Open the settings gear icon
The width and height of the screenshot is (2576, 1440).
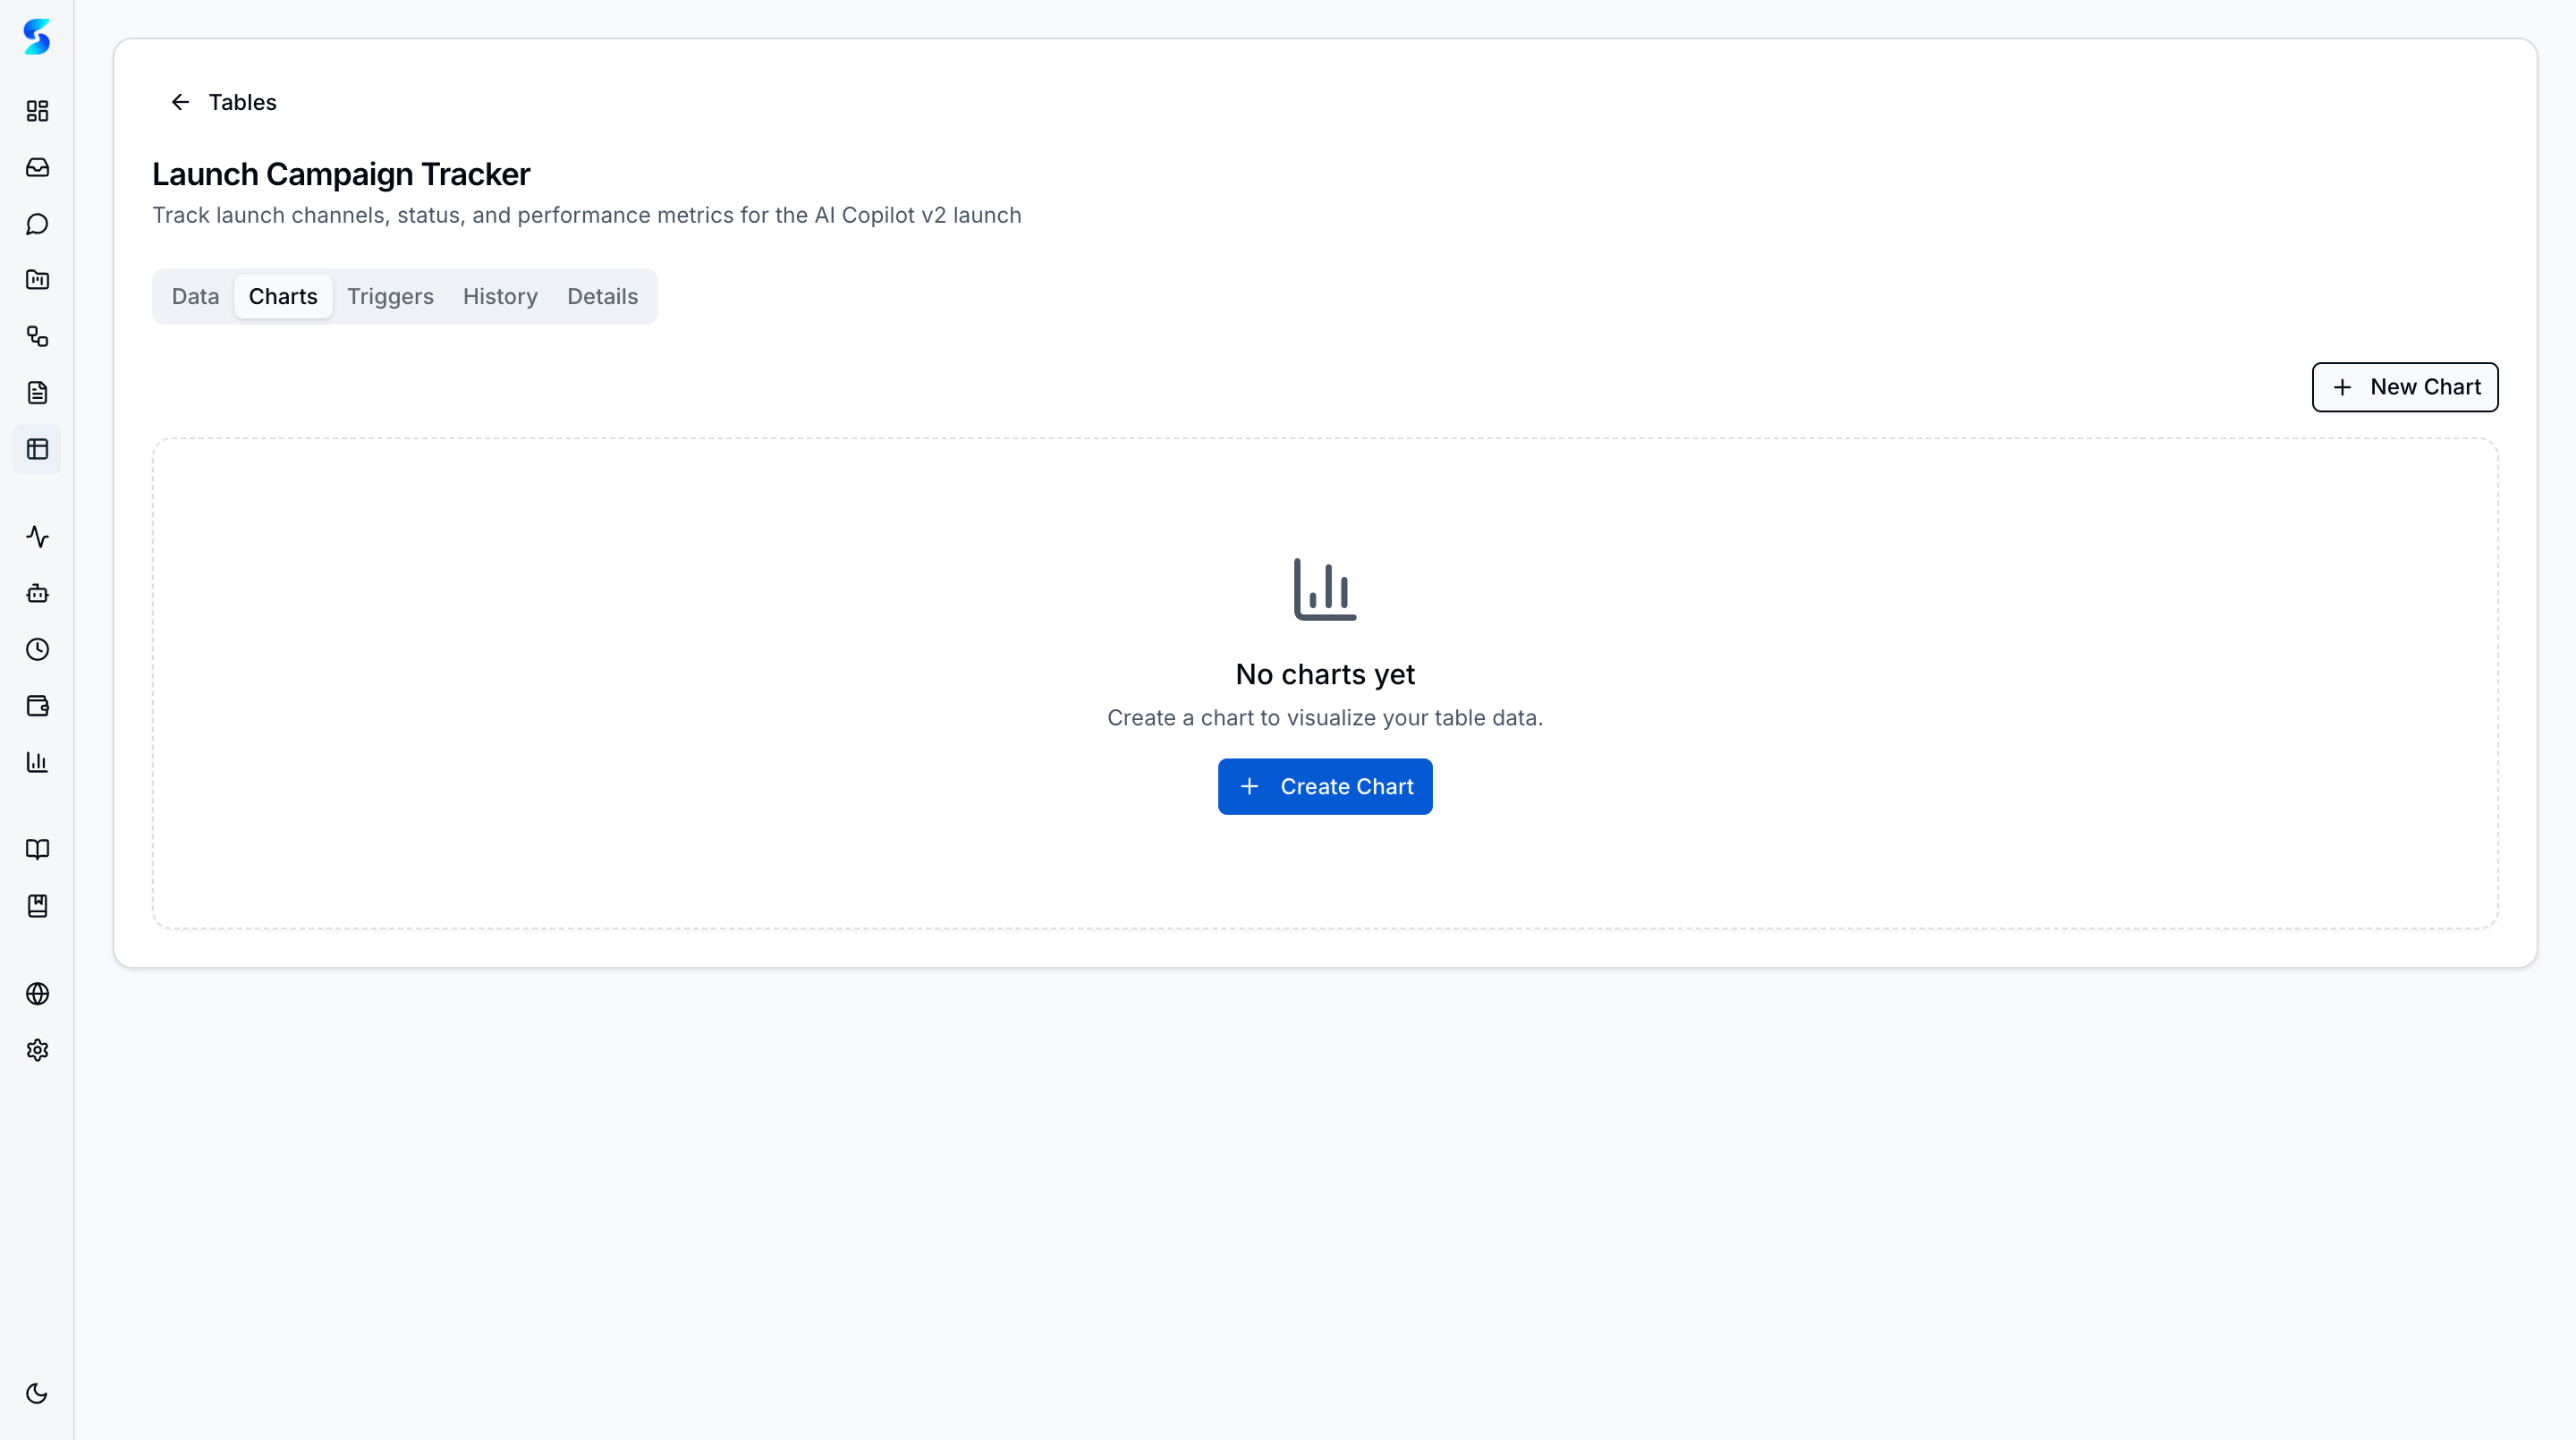[37, 1050]
